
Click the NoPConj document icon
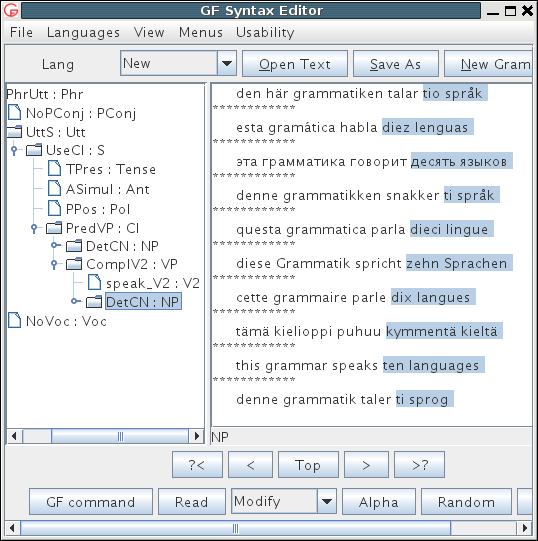pos(14,112)
